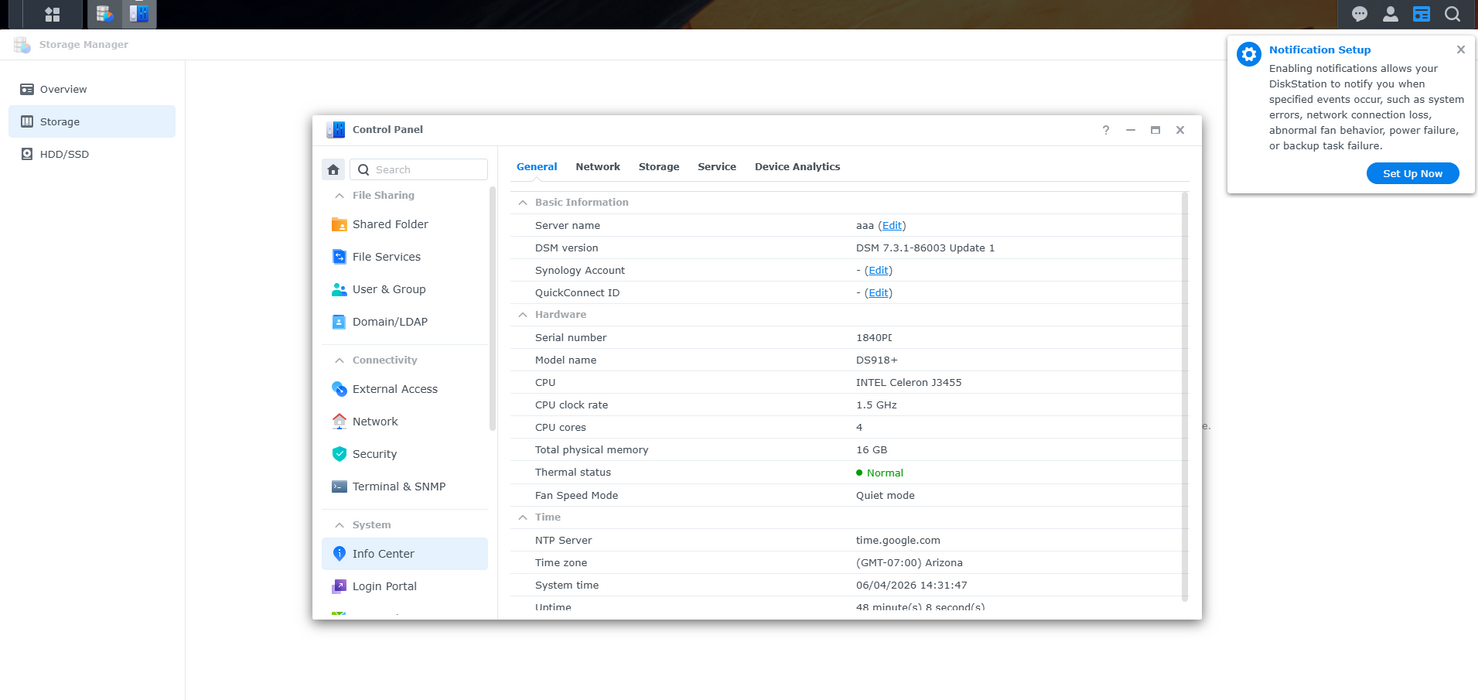Edit the Server name

click(892, 226)
